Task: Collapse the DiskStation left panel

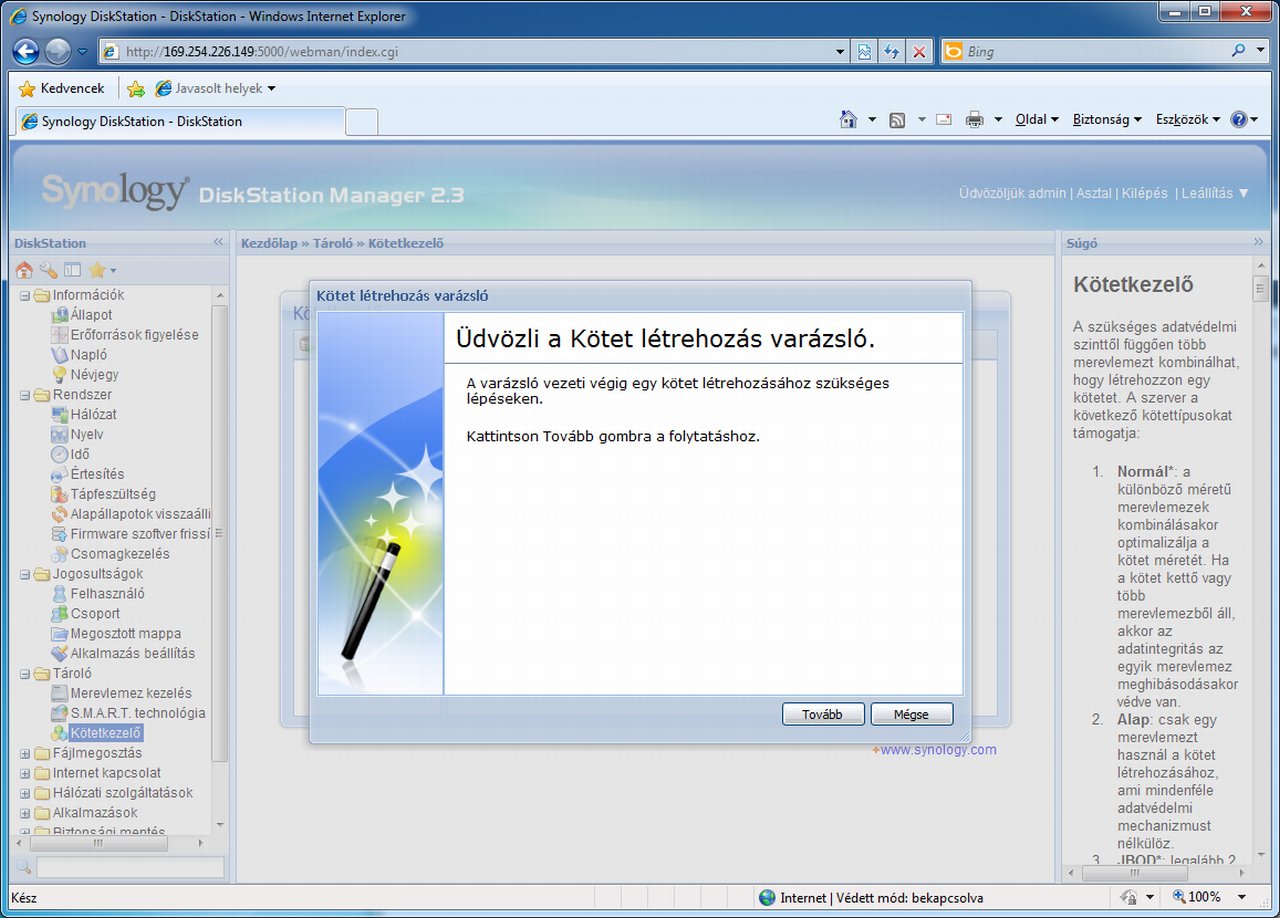Action: [x=218, y=242]
